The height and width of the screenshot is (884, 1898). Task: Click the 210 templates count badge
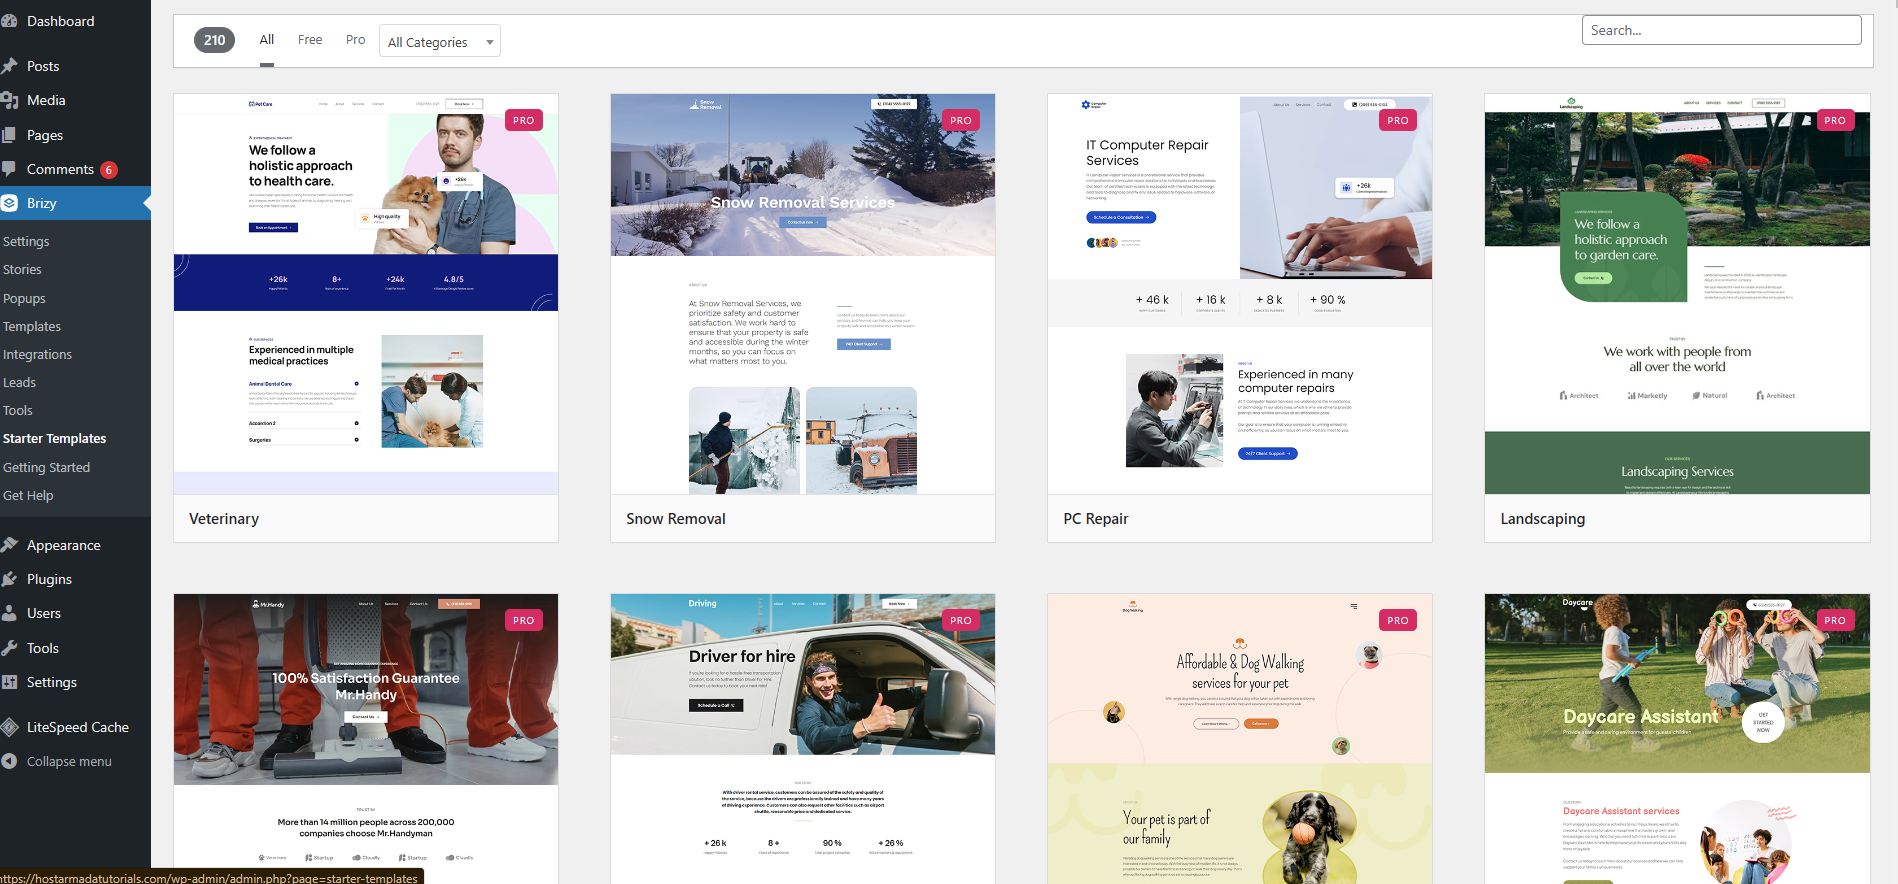tap(214, 40)
